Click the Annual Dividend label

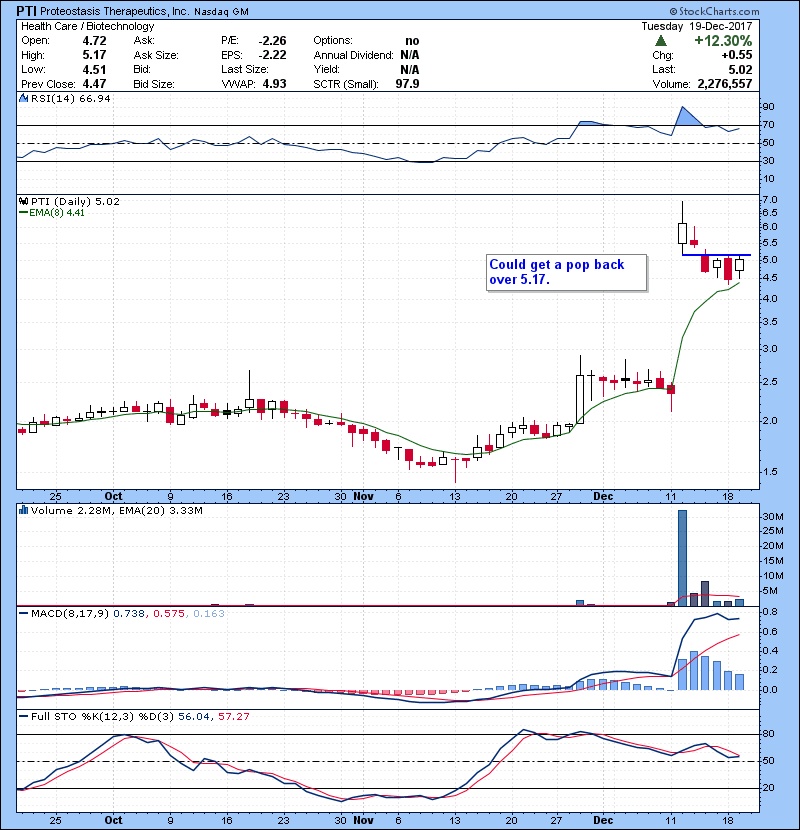point(353,55)
